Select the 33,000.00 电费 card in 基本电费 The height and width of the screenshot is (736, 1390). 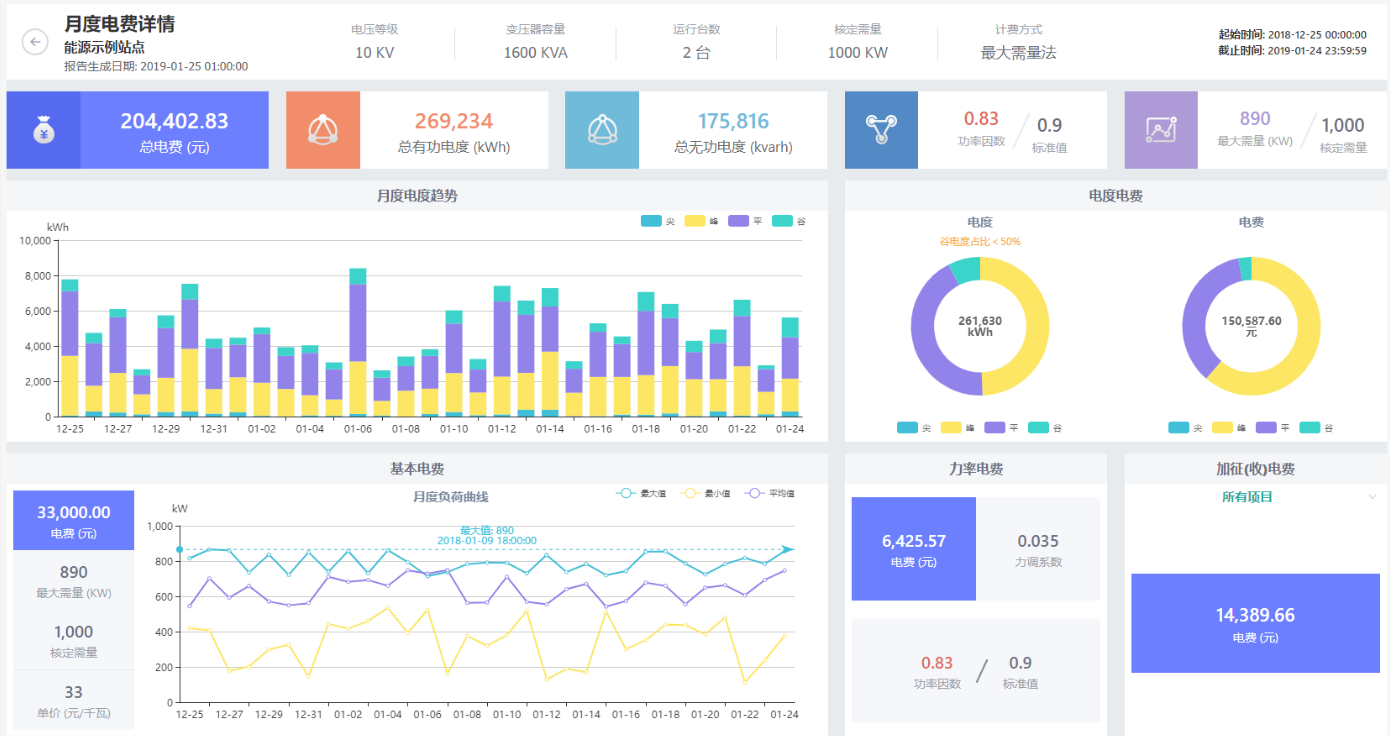pyautogui.click(x=73, y=520)
